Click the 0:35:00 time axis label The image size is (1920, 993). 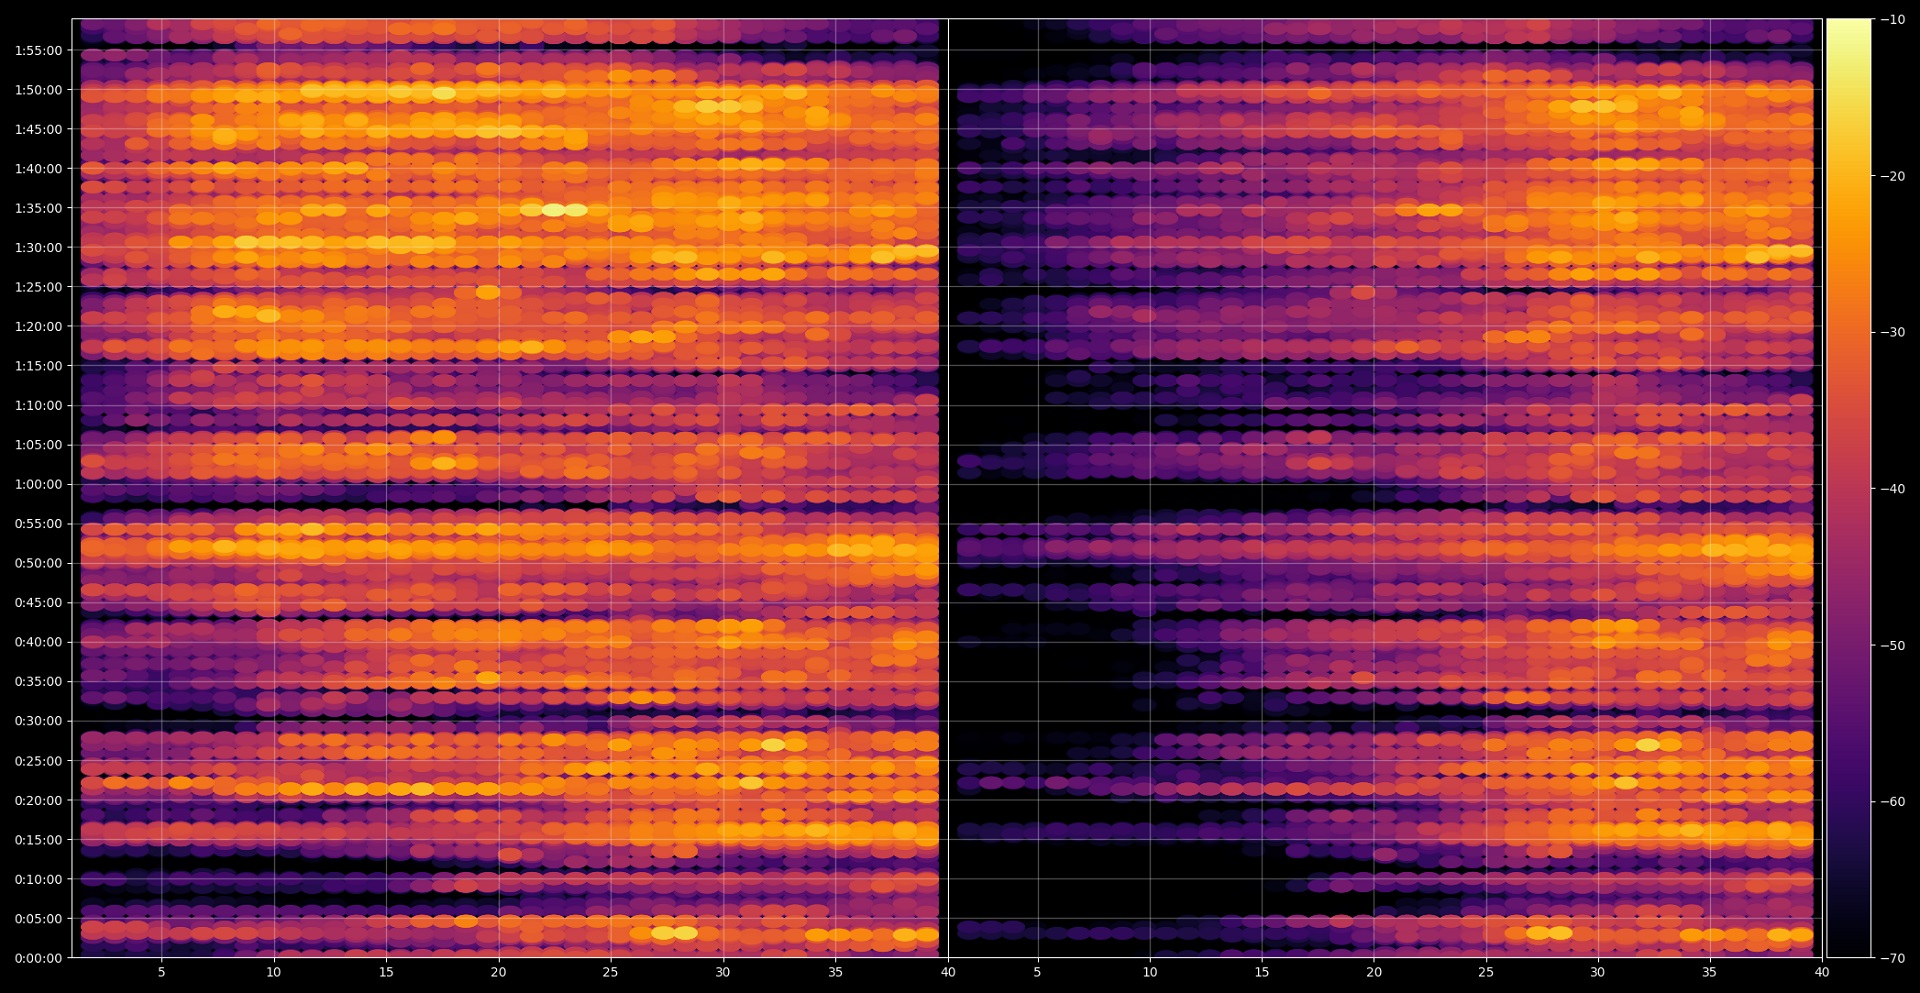click(x=38, y=682)
